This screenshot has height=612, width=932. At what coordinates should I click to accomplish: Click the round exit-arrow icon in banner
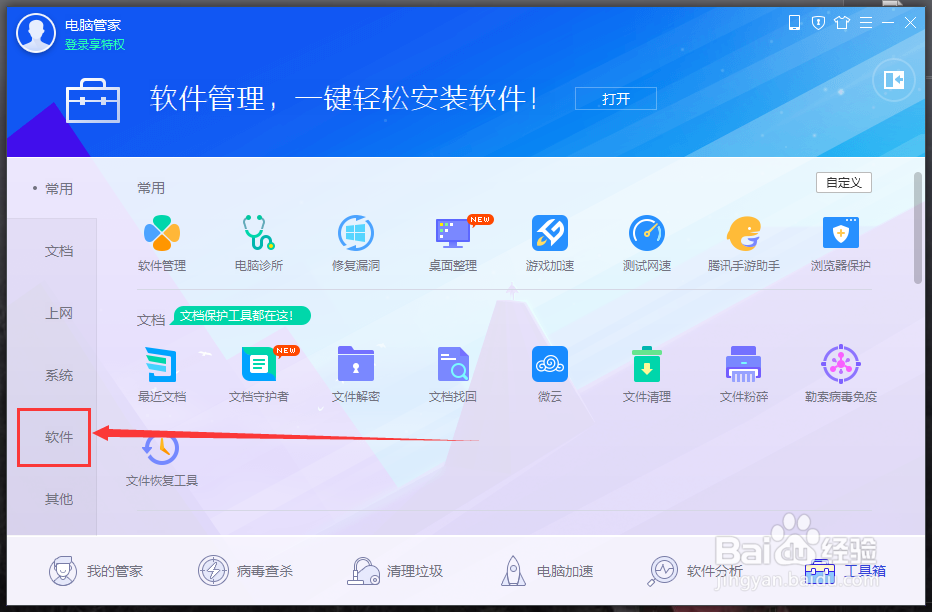pyautogui.click(x=893, y=80)
